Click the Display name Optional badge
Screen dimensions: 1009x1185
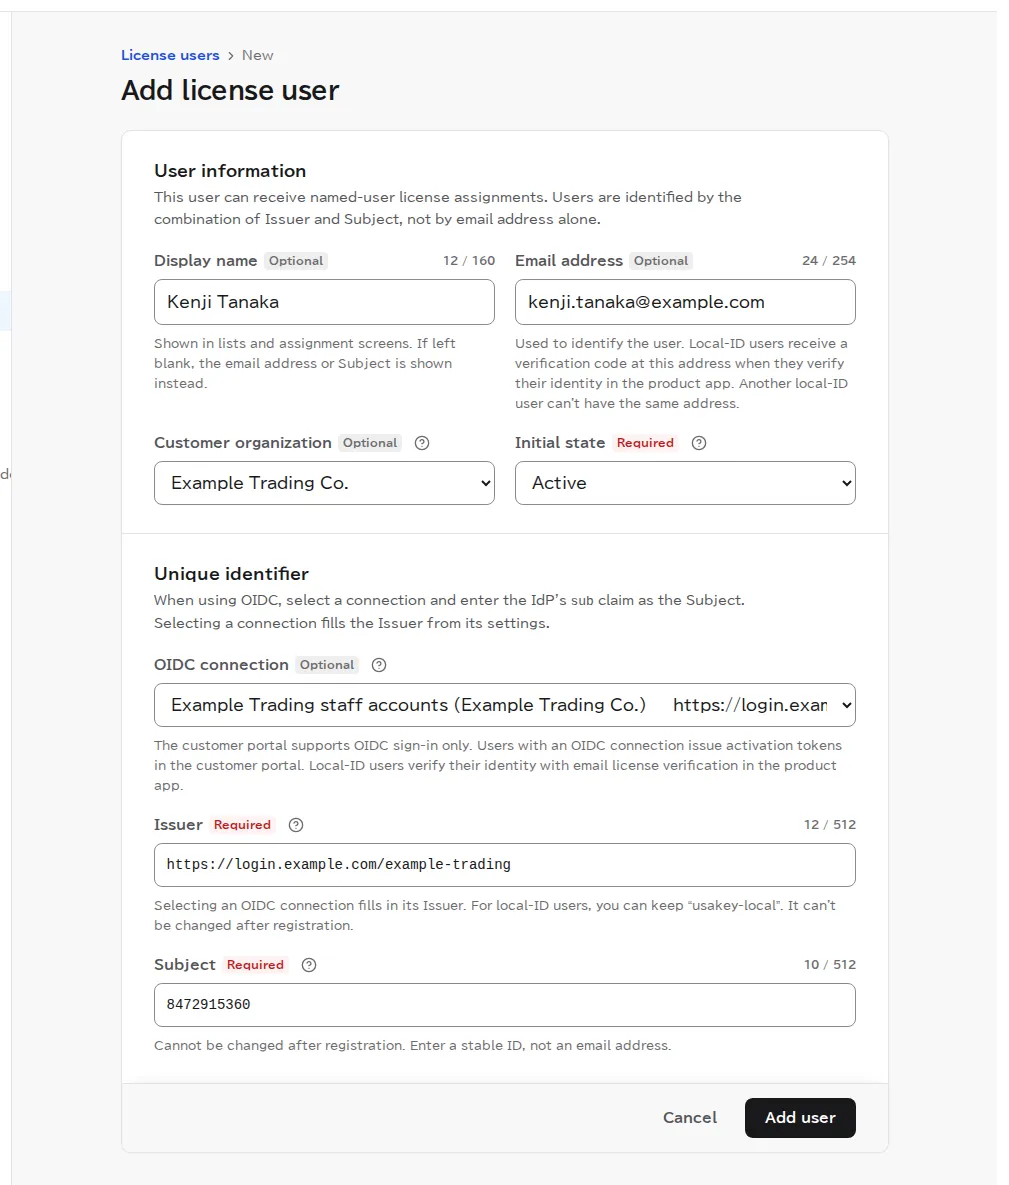(296, 261)
